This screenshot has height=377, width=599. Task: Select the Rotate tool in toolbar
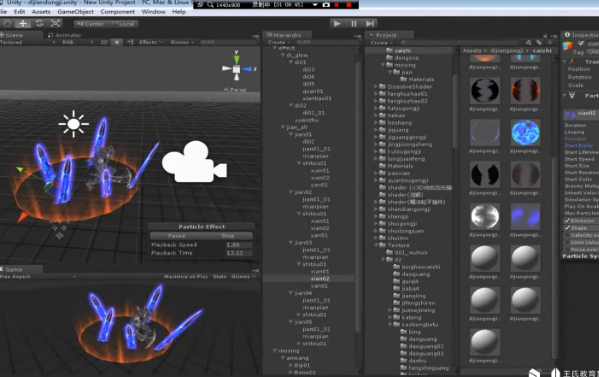coord(39,24)
